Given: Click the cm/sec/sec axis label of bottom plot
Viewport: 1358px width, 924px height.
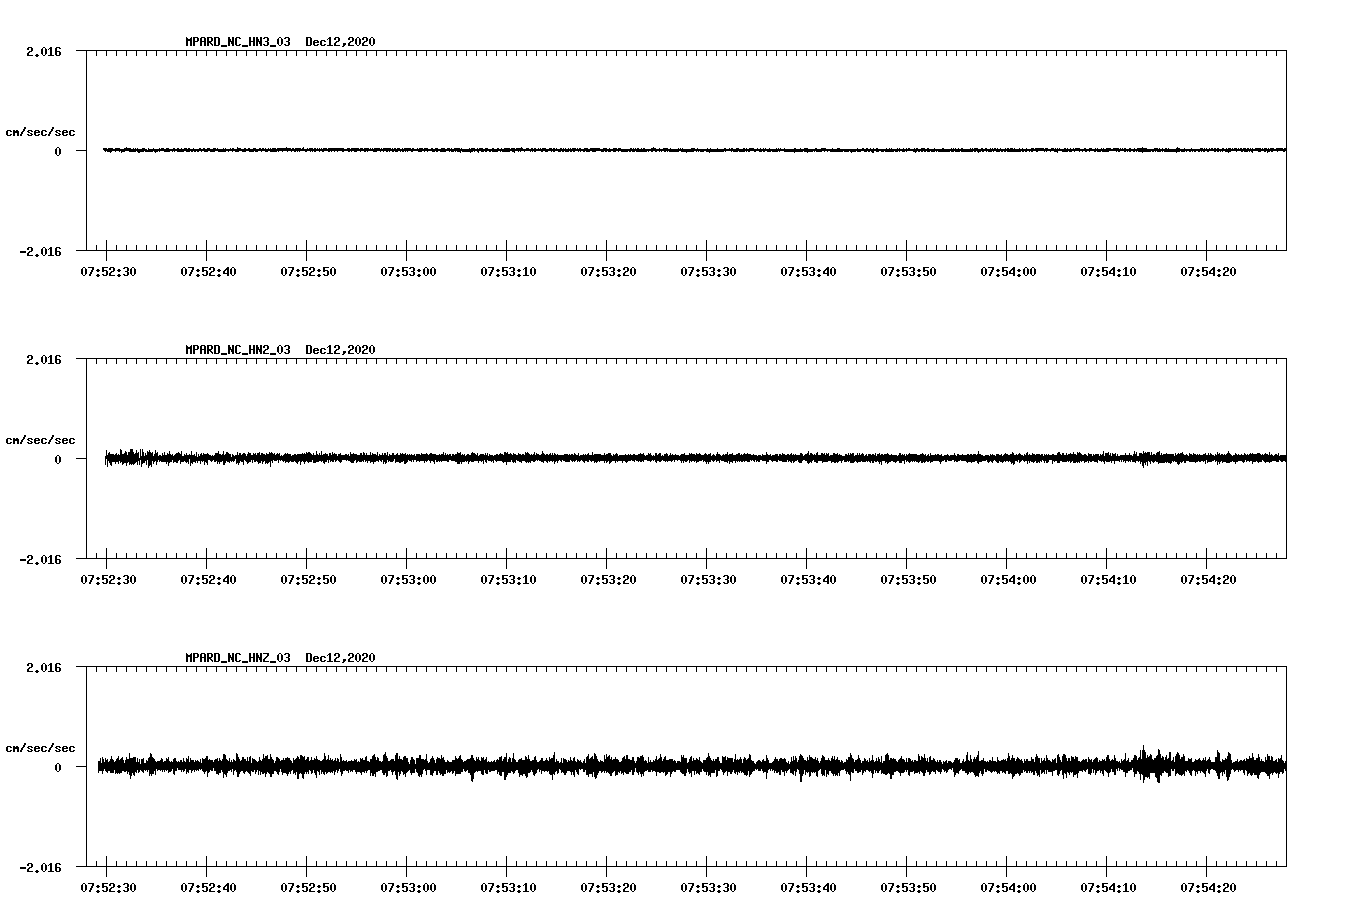Looking at the screenshot, I should [41, 746].
